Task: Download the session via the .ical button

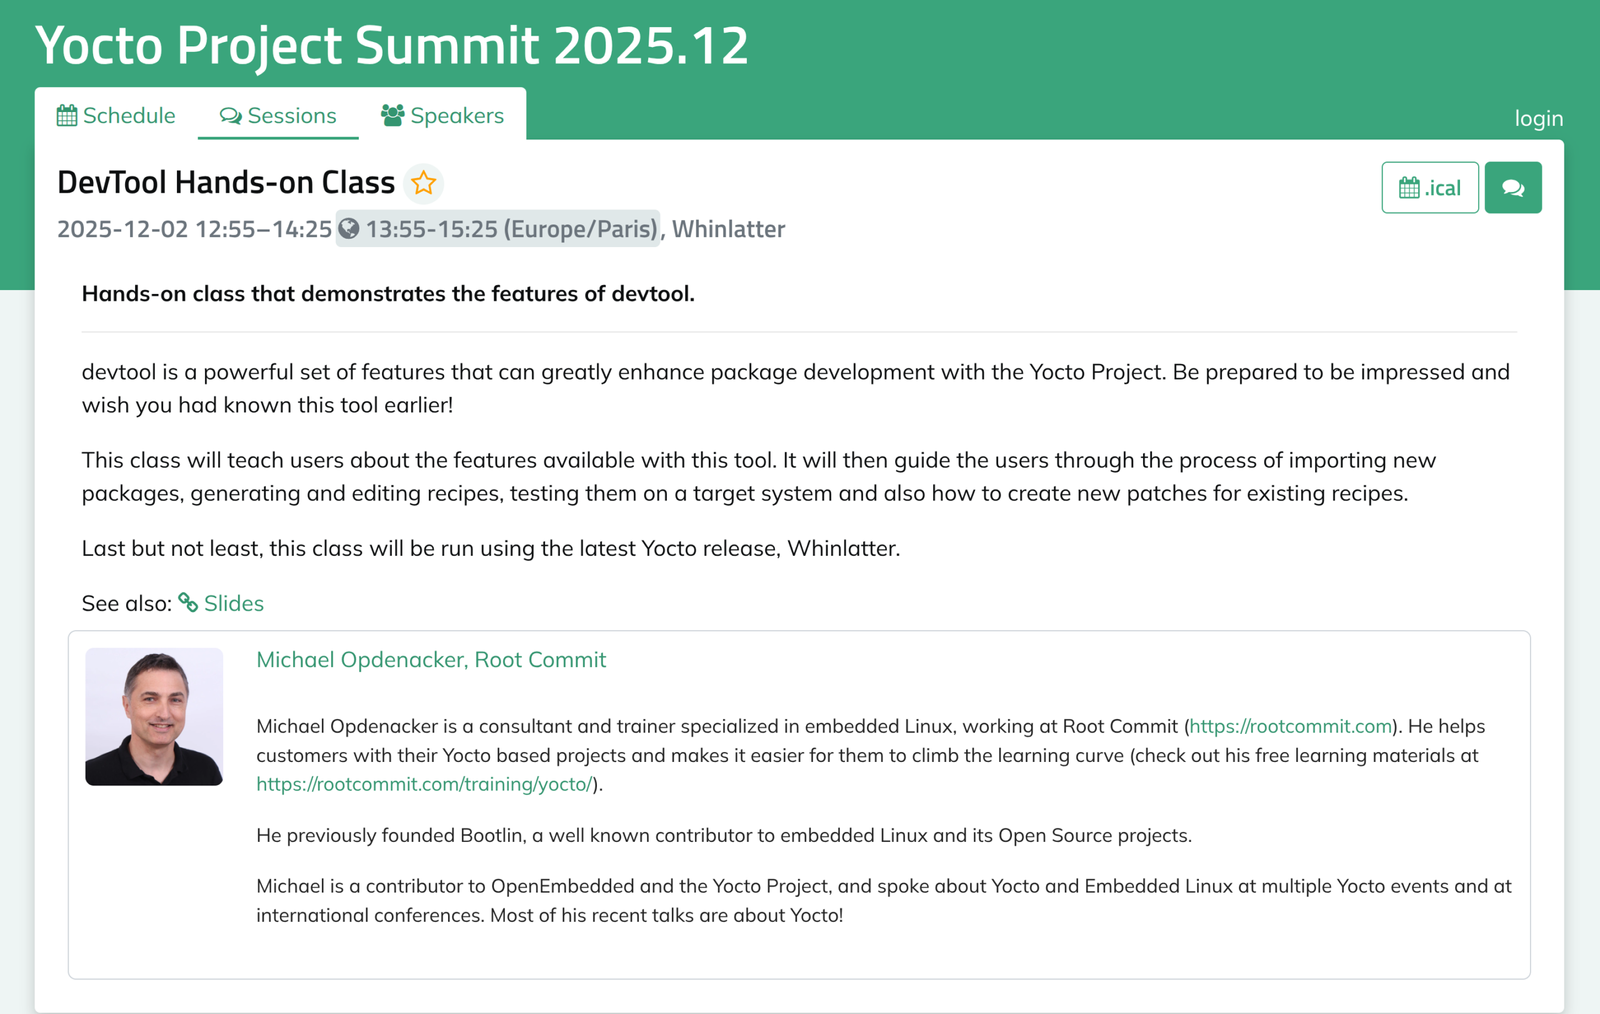Action: pos(1430,187)
